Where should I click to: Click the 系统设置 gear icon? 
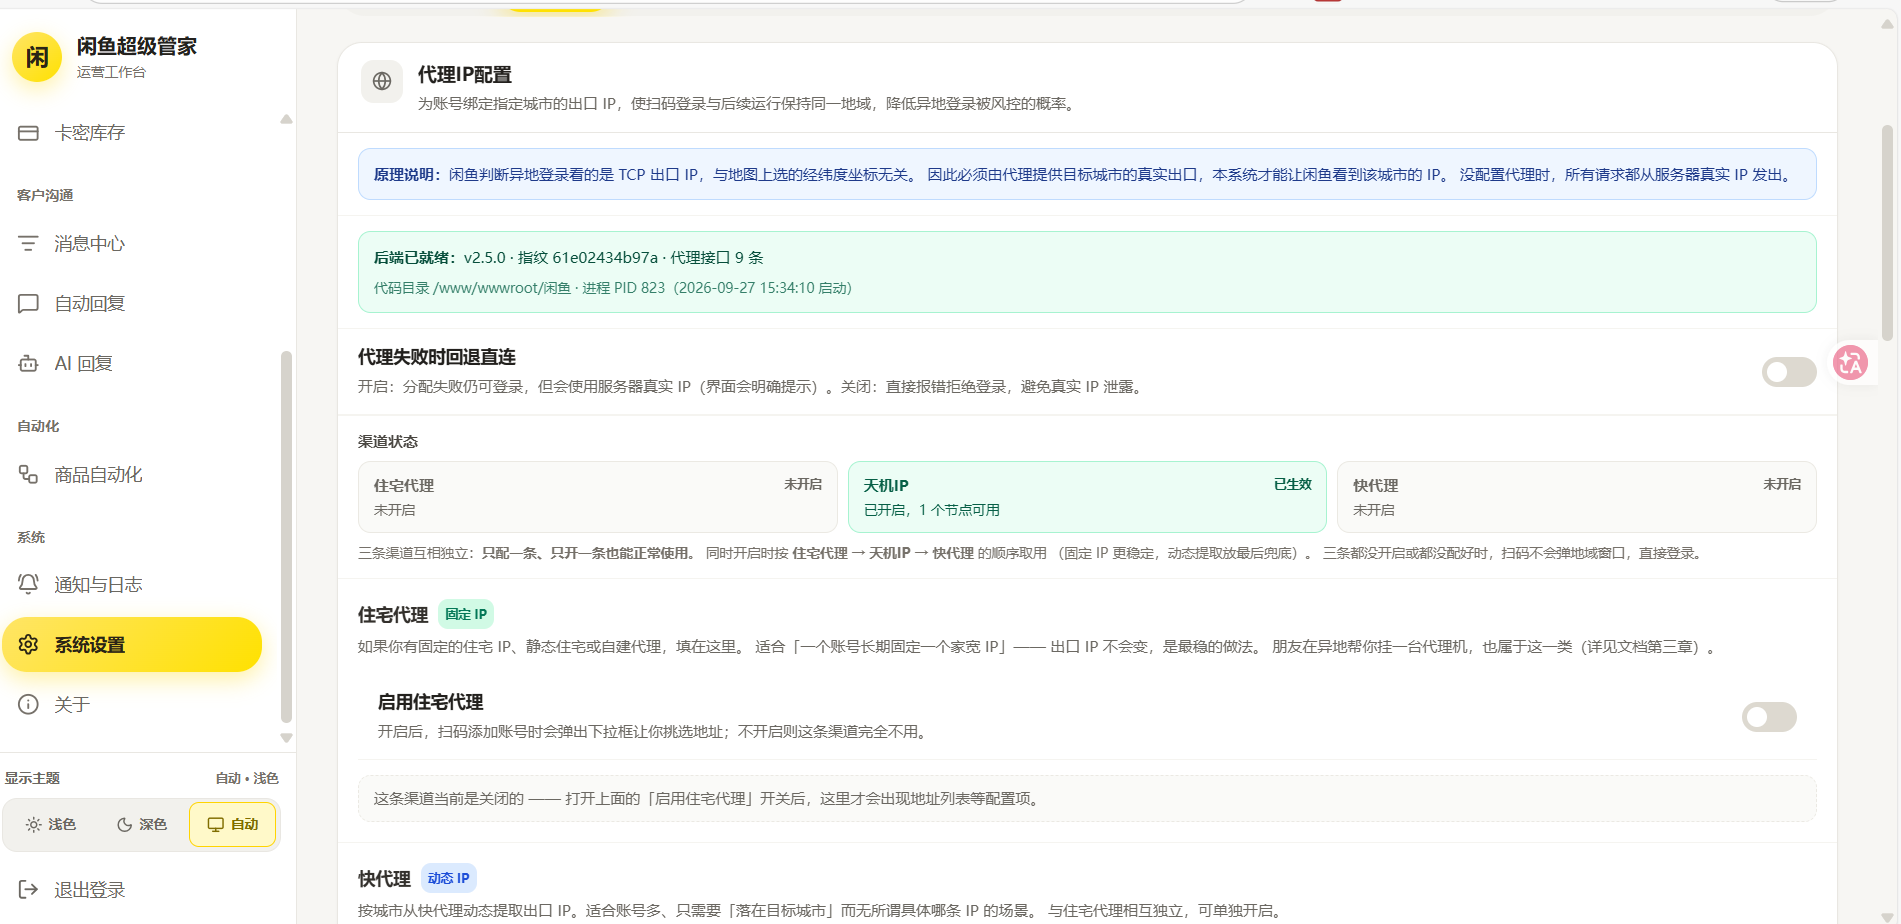(28, 645)
